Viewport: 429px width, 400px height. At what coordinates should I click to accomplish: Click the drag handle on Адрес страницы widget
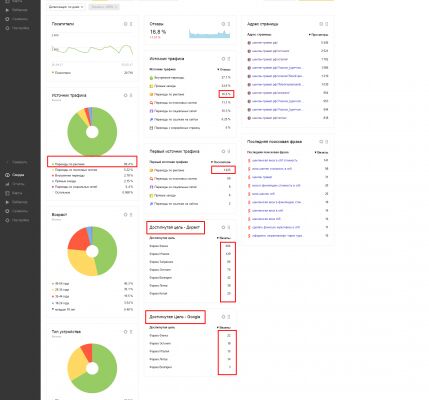click(x=326, y=24)
